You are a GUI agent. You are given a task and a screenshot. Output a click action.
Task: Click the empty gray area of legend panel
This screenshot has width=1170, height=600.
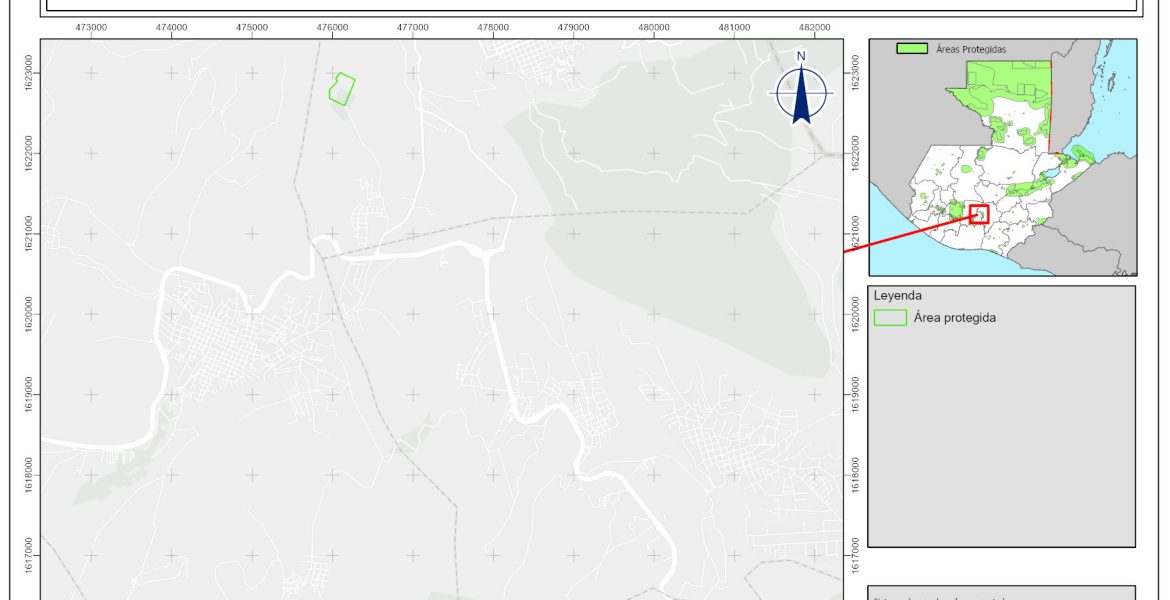[1000, 440]
